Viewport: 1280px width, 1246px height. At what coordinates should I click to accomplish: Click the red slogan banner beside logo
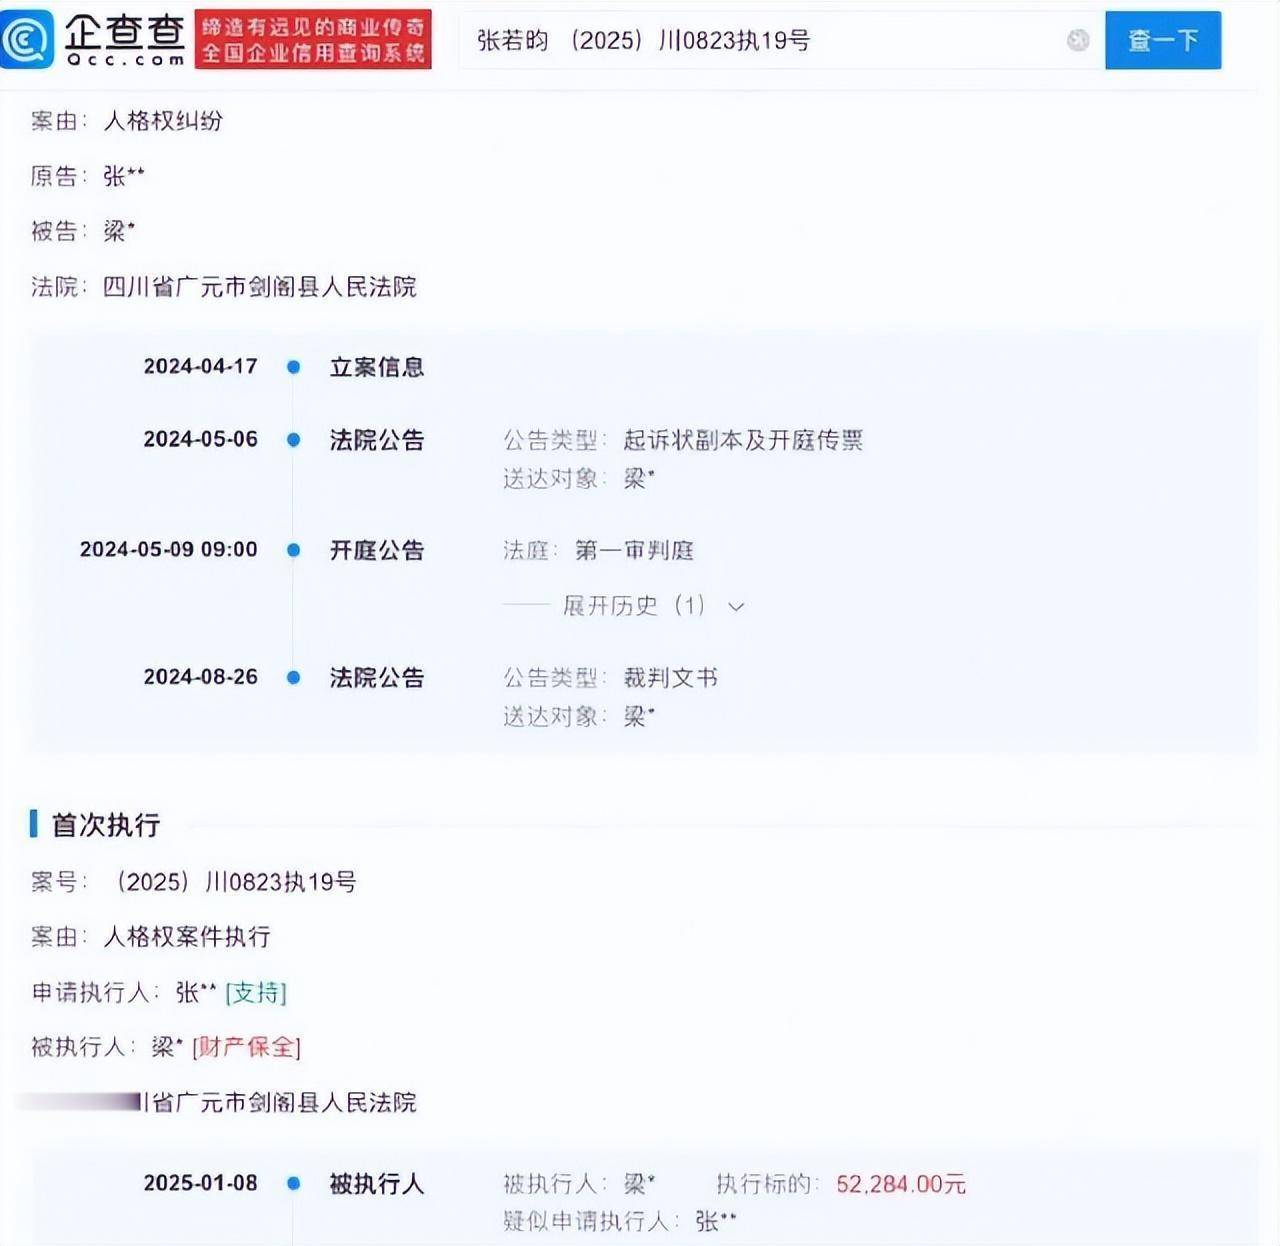click(x=313, y=40)
